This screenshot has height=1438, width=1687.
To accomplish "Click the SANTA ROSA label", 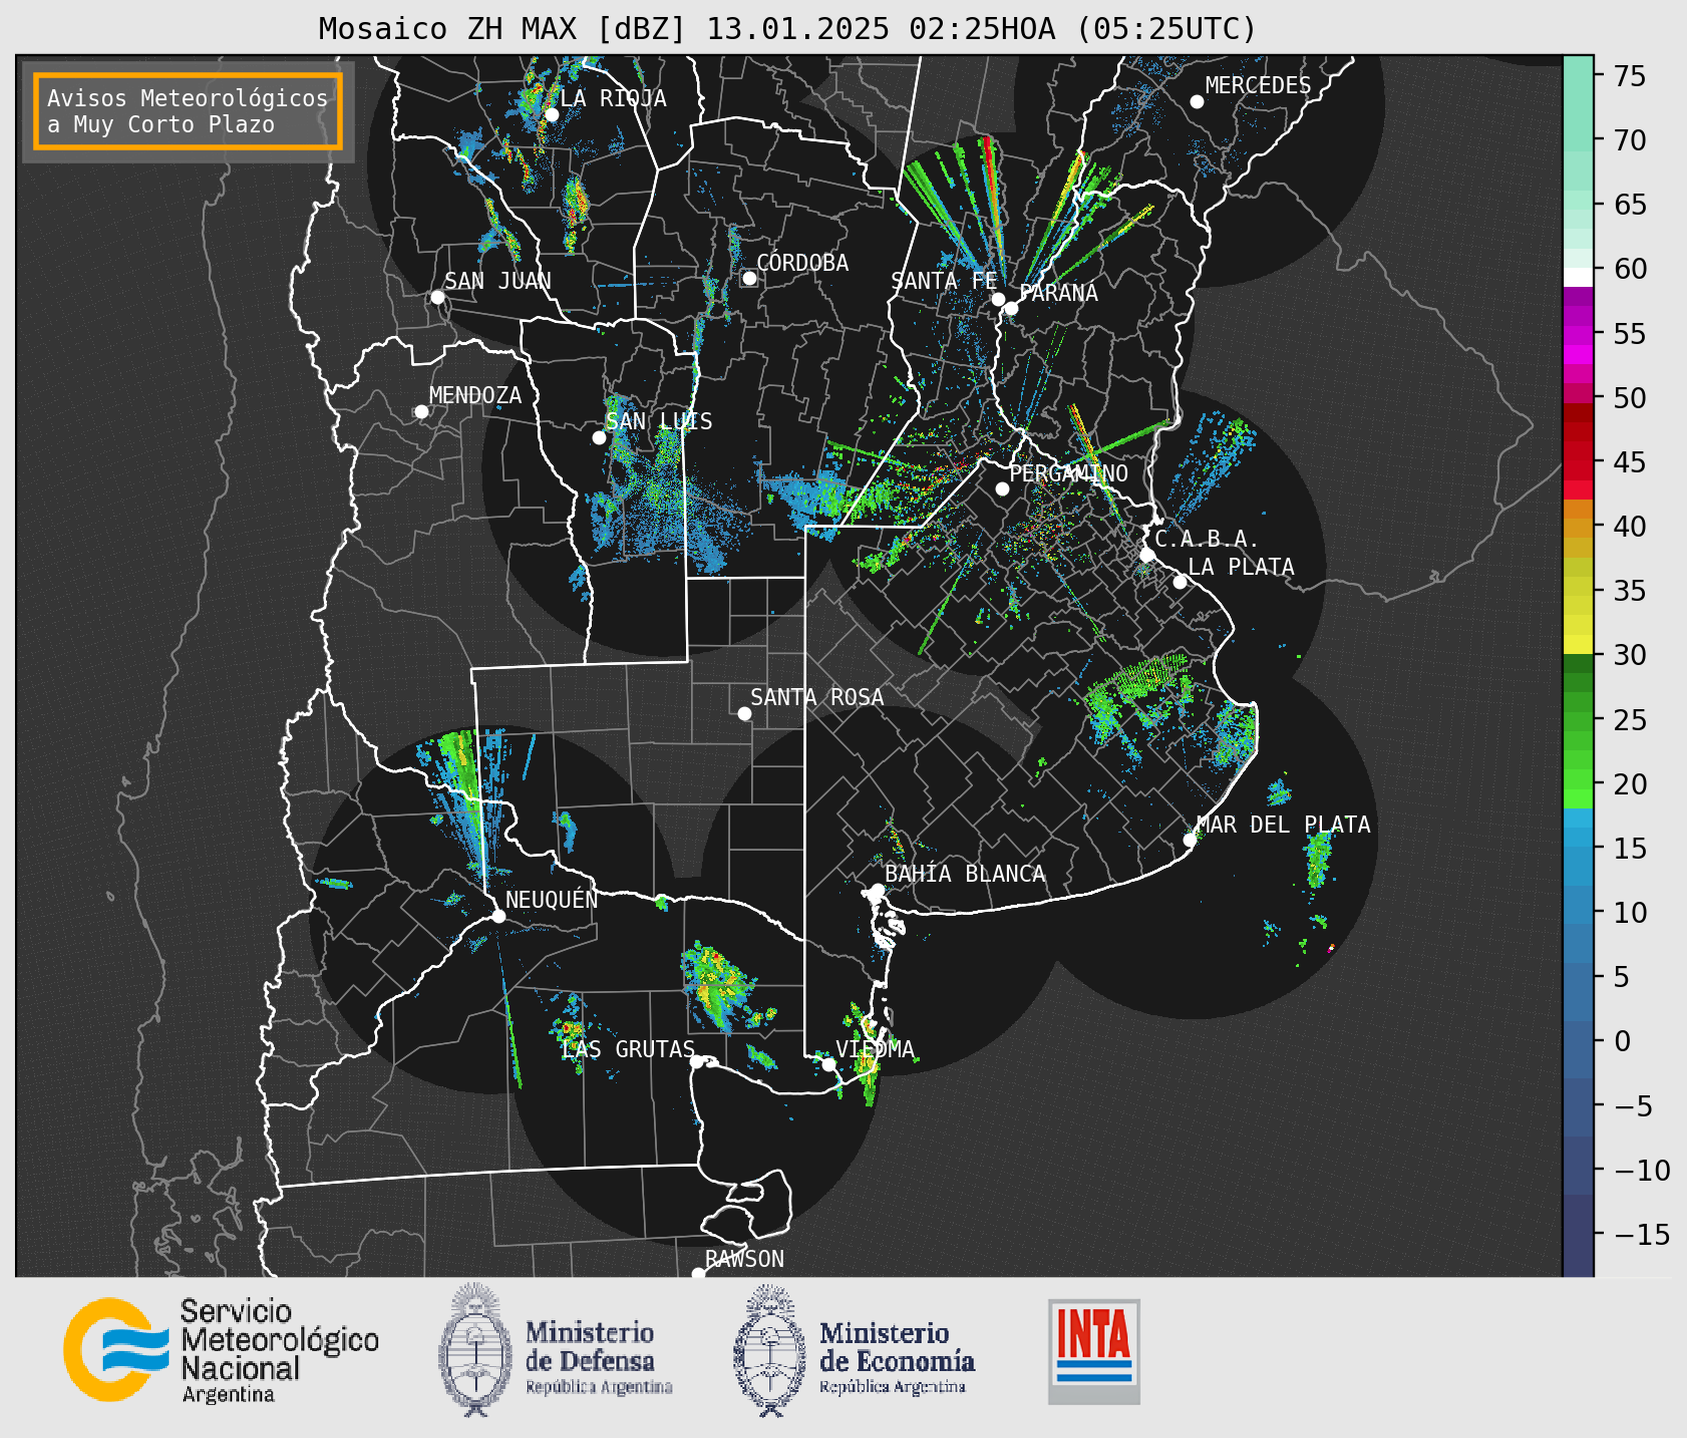I will coord(817,697).
